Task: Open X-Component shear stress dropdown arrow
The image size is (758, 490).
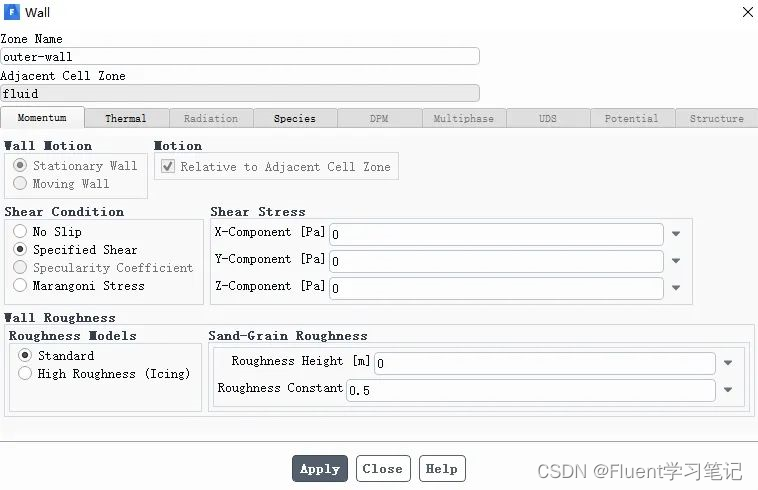Action: click(x=676, y=234)
